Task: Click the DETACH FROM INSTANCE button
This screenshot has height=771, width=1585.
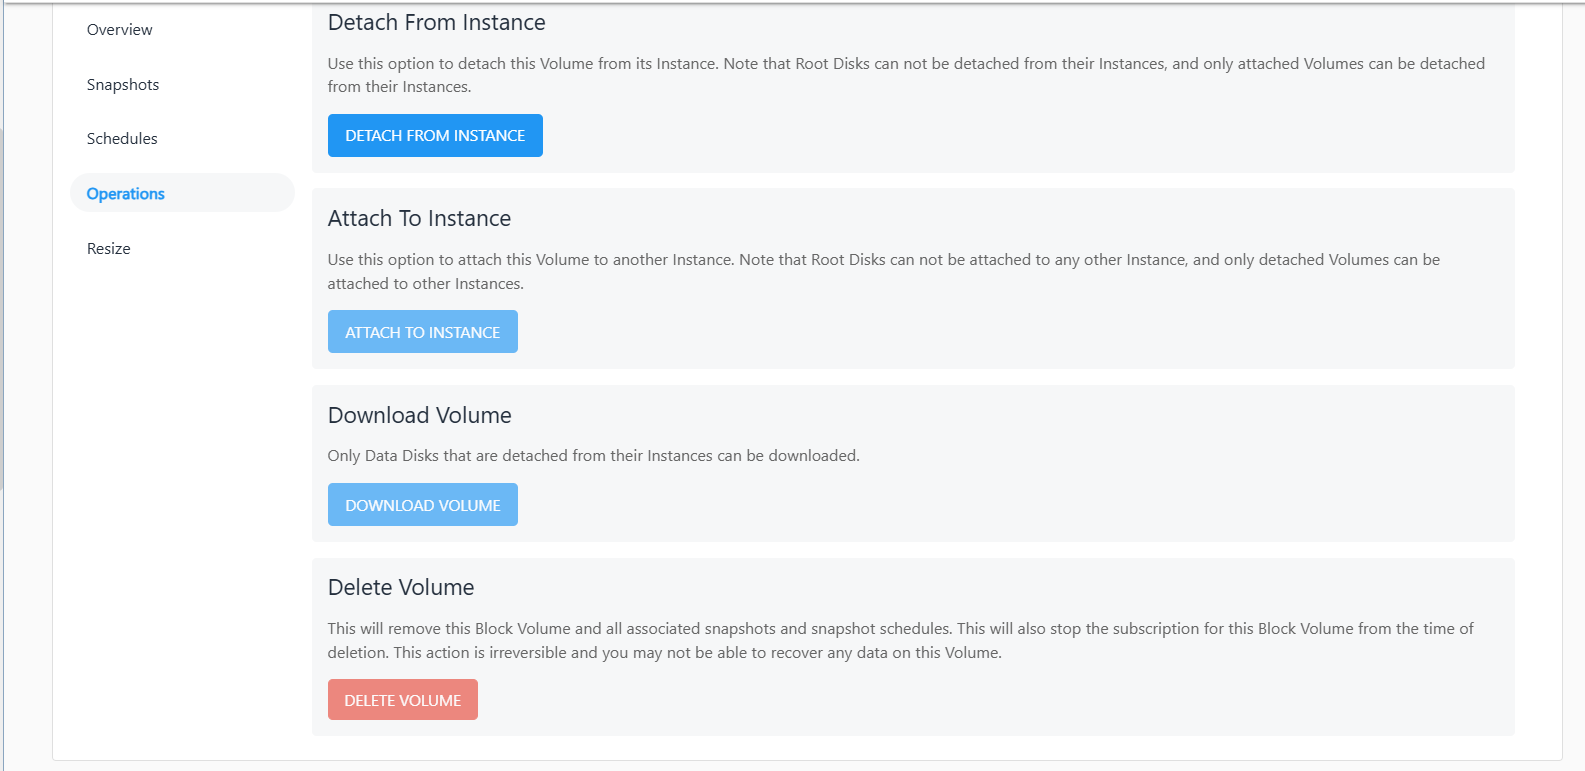Action: 435,136
